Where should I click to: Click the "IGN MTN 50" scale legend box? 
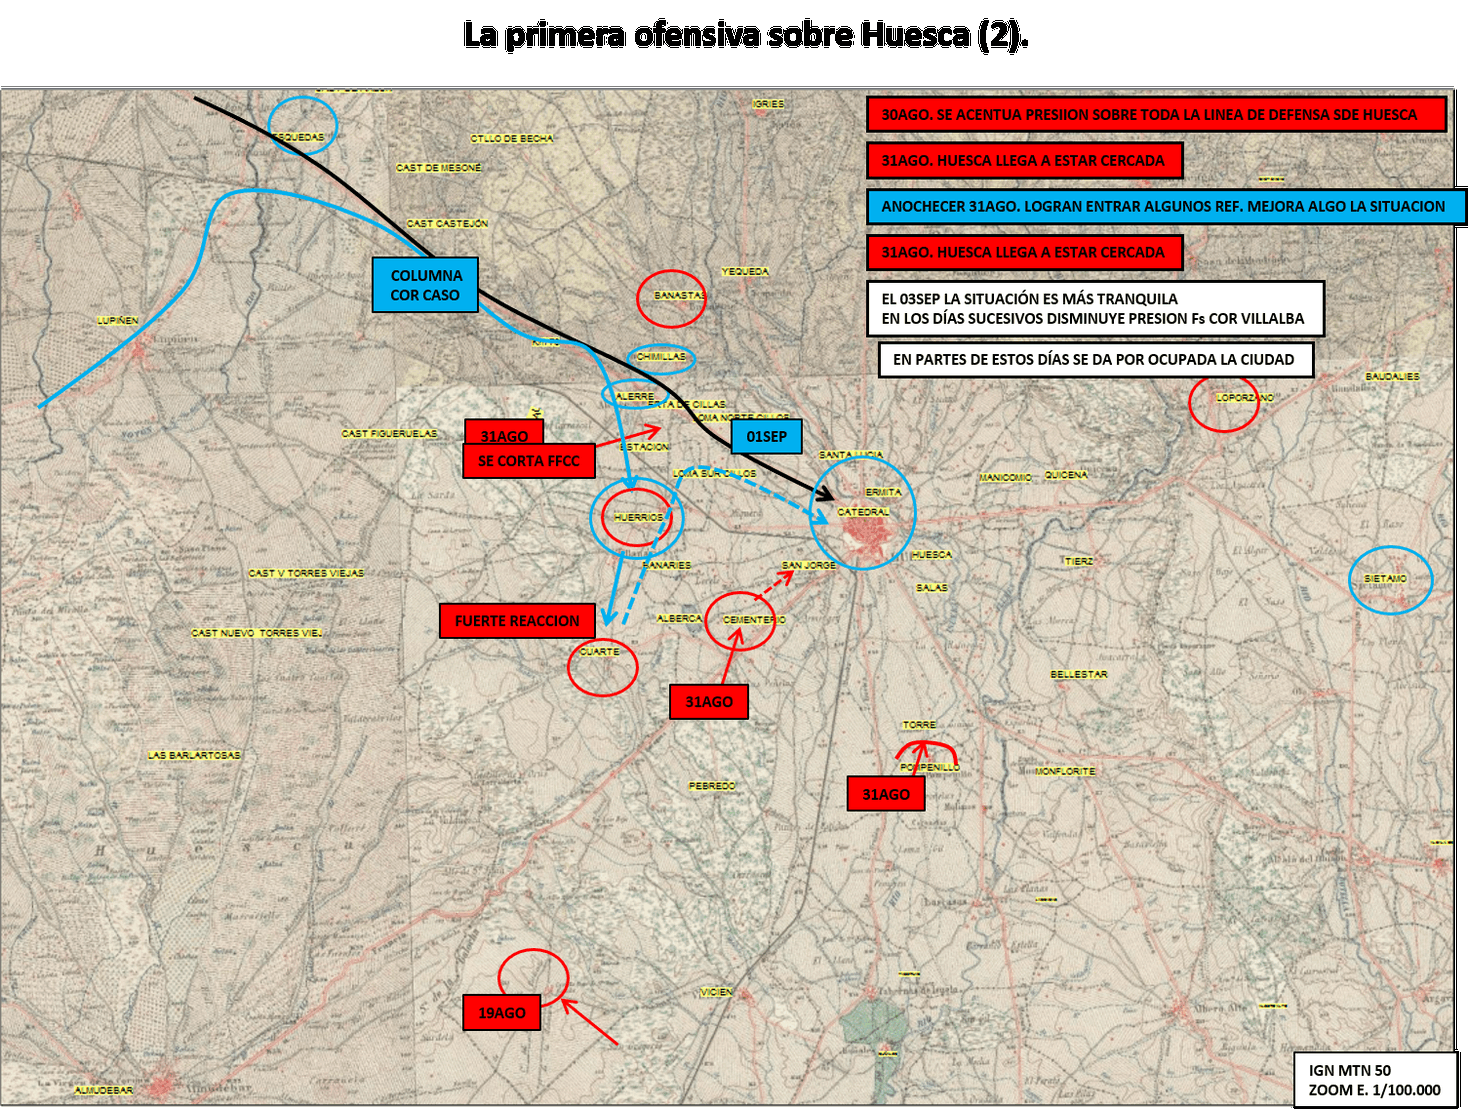1375,1080
